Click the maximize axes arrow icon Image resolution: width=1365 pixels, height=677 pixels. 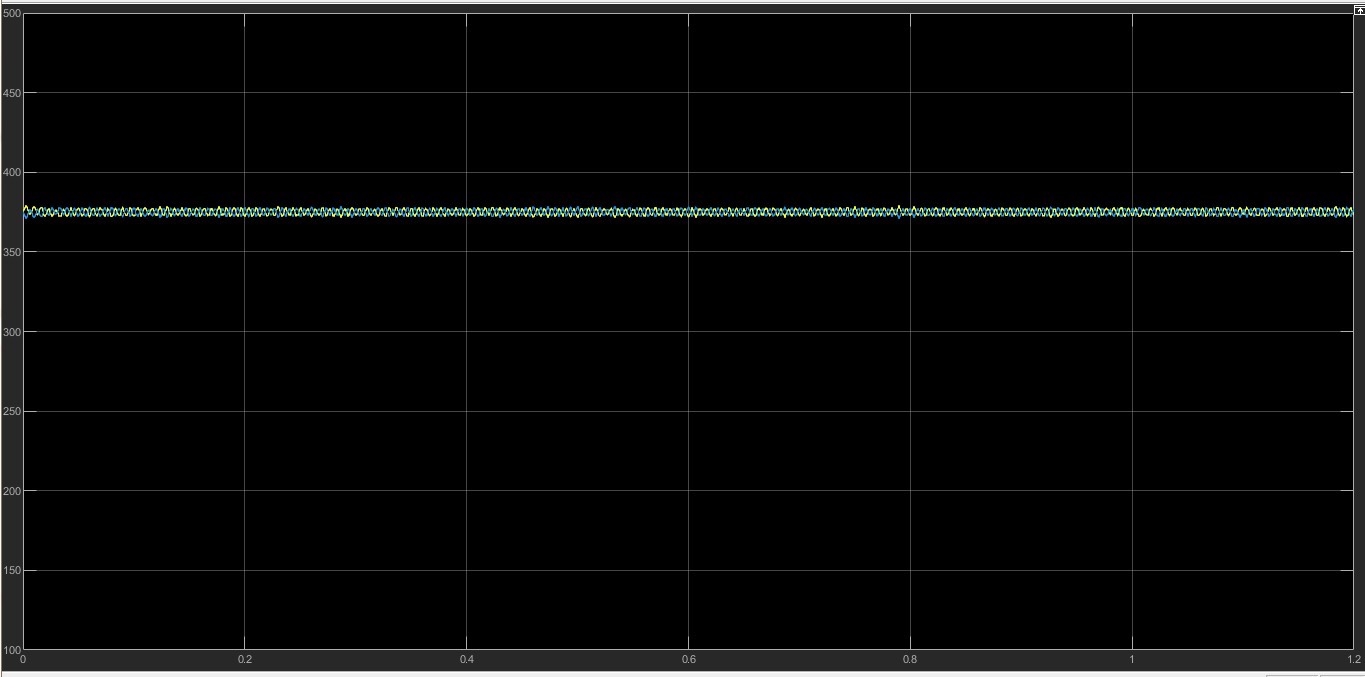tap(1359, 8)
